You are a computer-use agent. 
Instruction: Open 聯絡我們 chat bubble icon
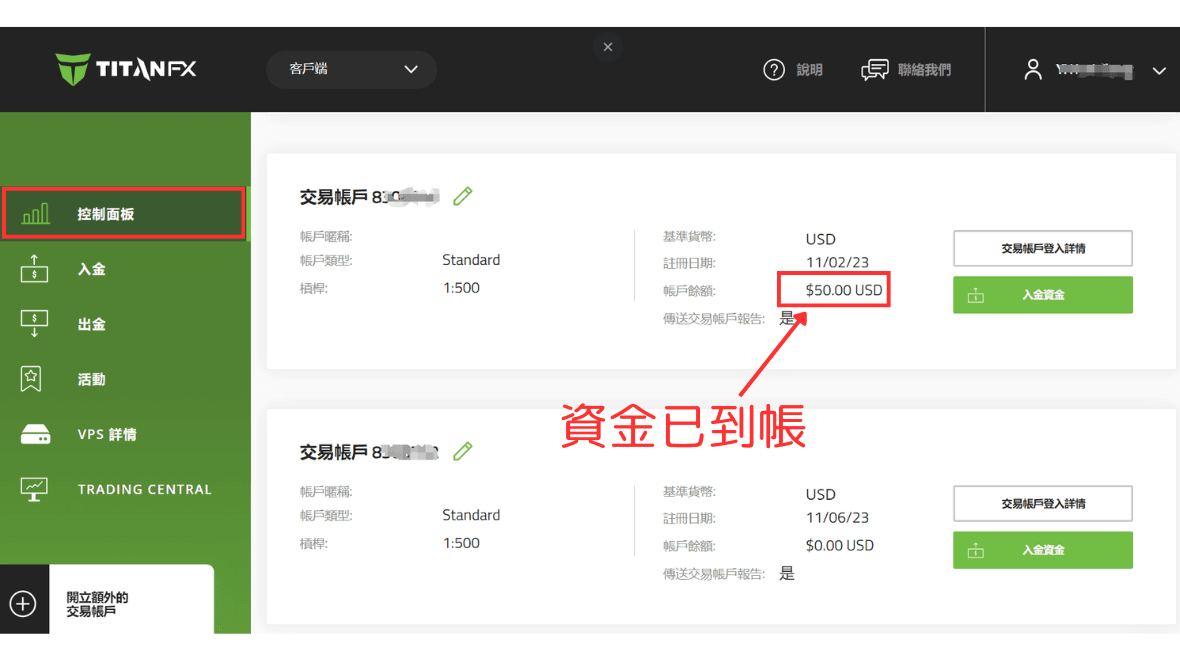click(x=874, y=69)
